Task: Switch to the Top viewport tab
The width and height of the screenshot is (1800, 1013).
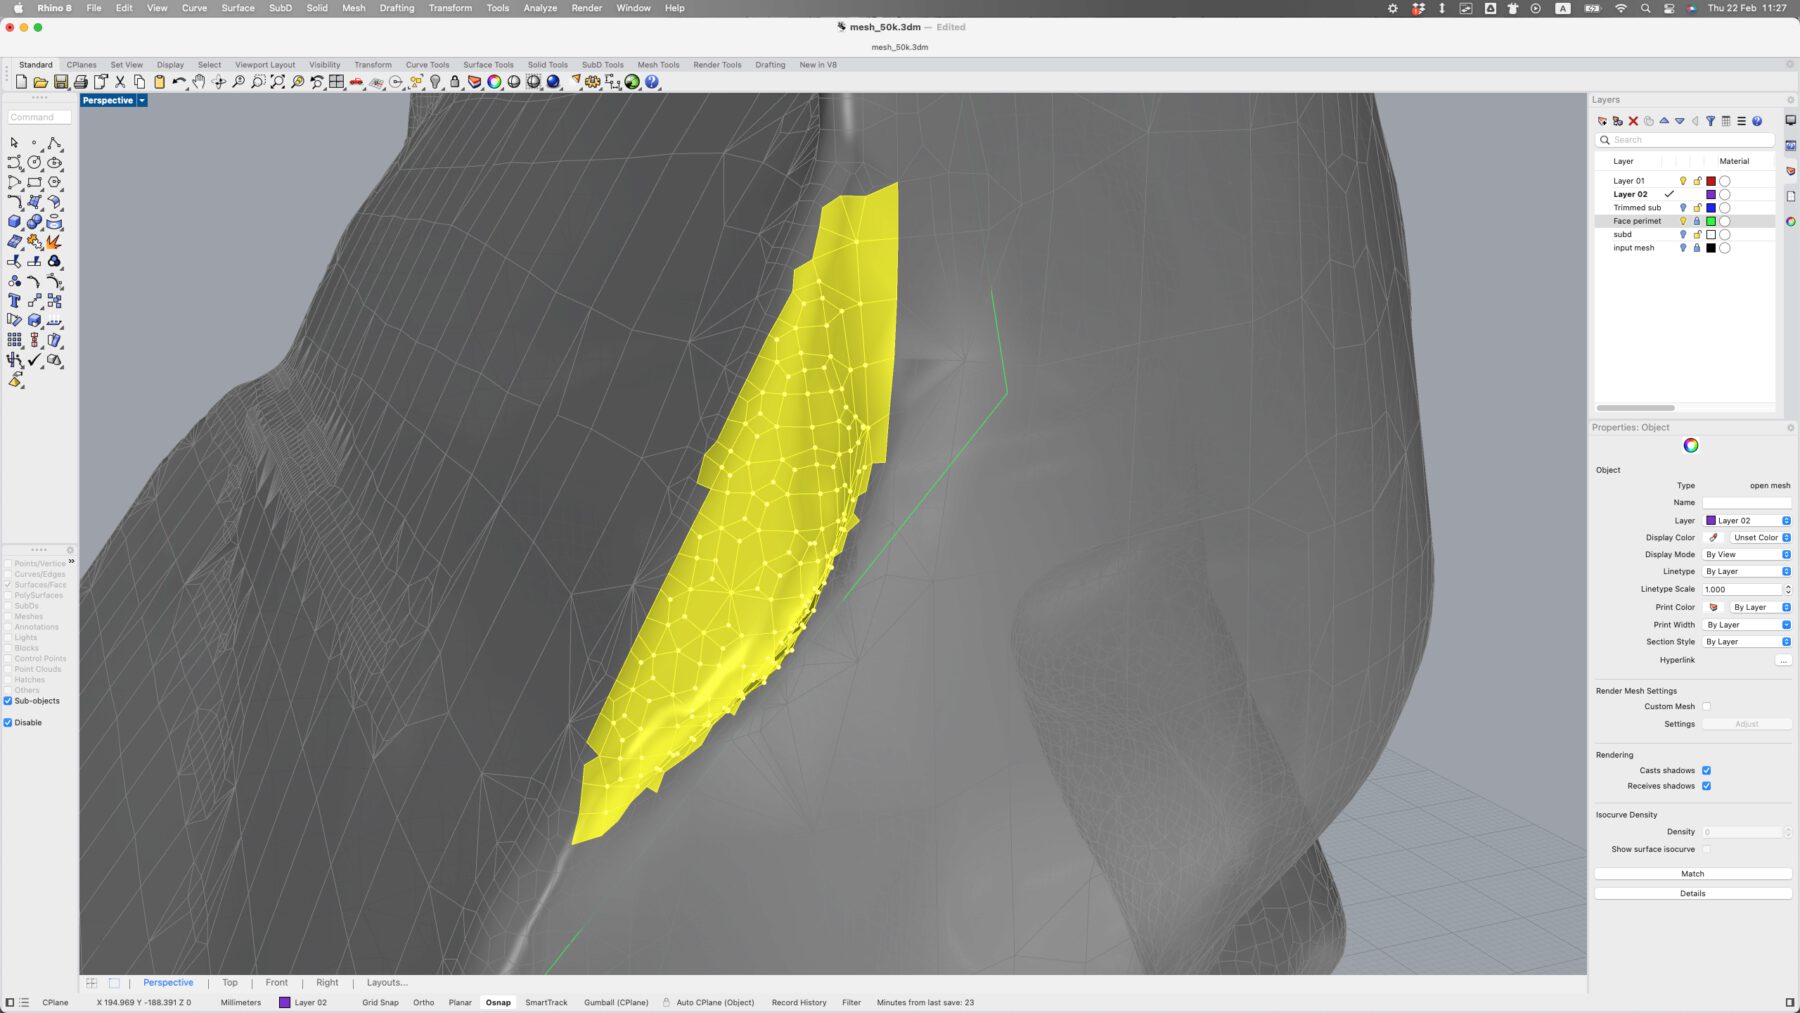Action: (230, 983)
